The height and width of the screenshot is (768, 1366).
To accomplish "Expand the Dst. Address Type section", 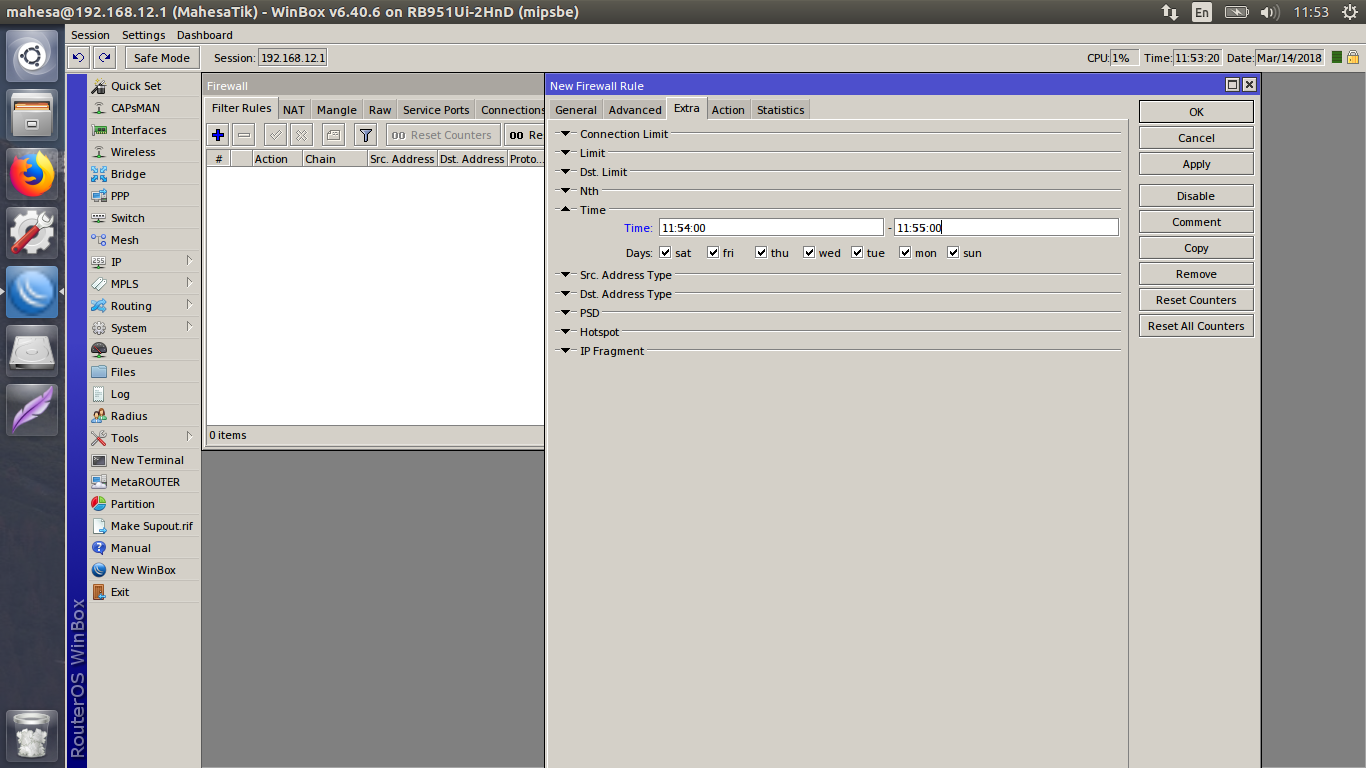I will coord(565,294).
